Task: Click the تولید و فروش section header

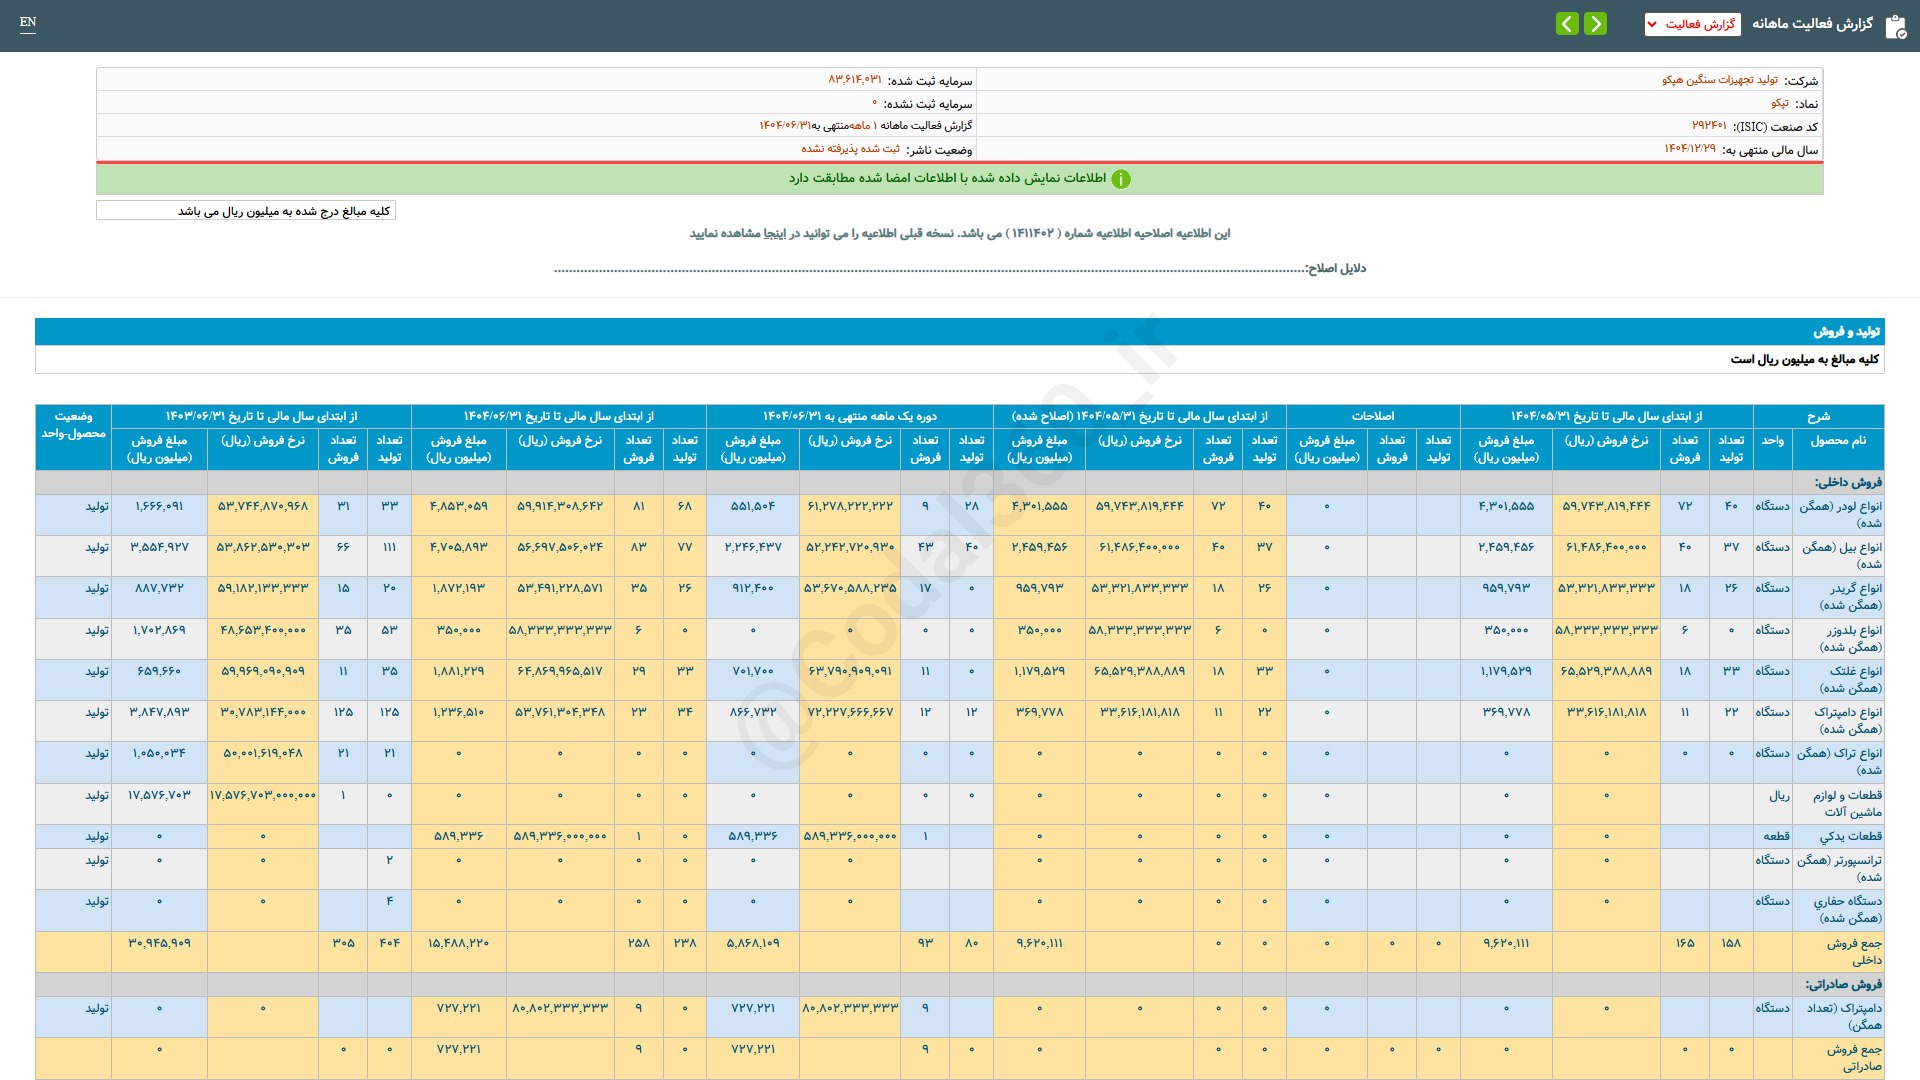Action: tap(1846, 331)
